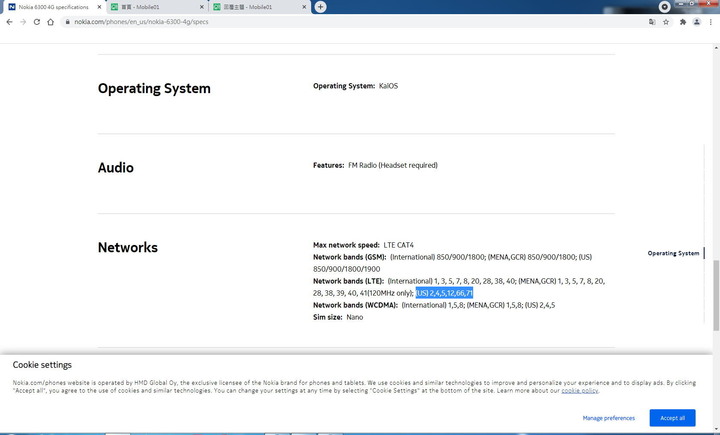Open a new tab with plus button
The height and width of the screenshot is (435, 720).
[321, 7]
